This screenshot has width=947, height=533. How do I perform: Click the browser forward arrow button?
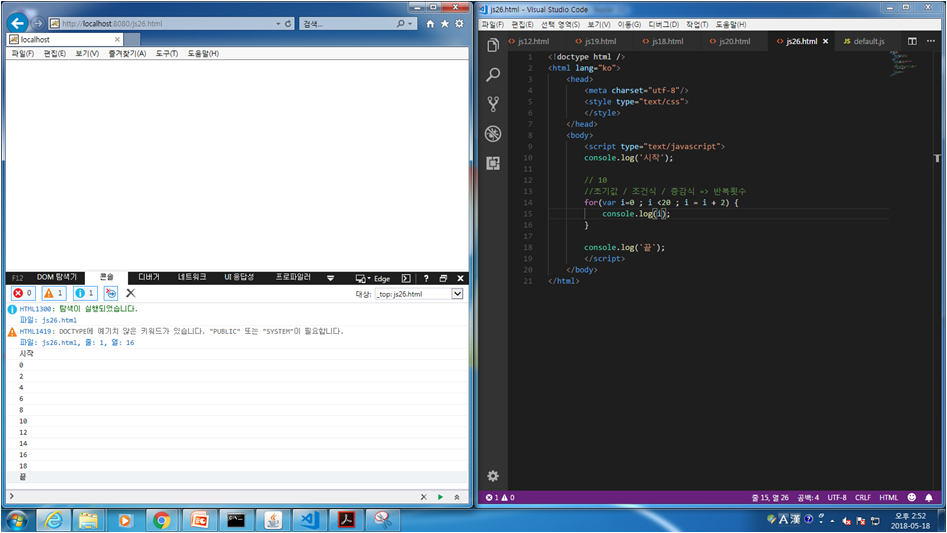pos(37,23)
